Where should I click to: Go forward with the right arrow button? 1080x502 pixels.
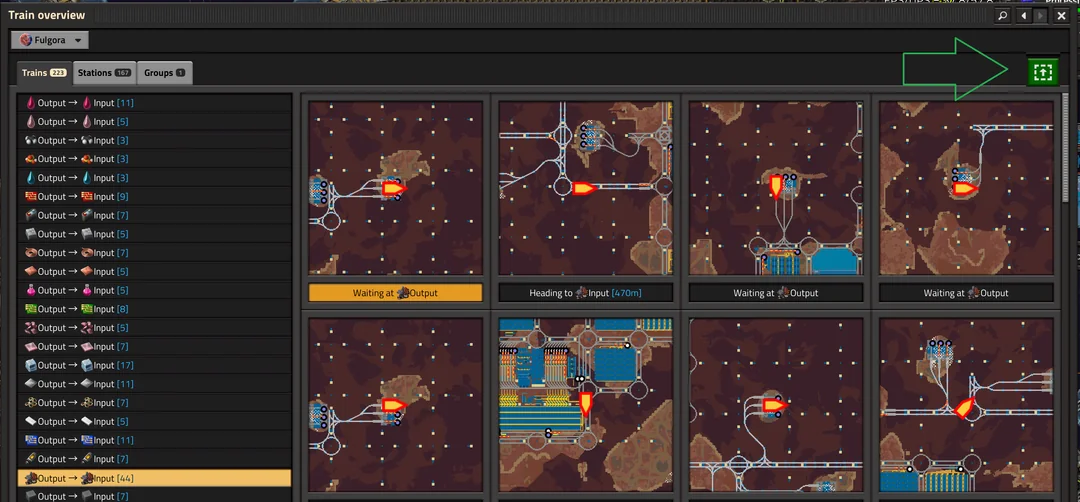coord(1040,15)
